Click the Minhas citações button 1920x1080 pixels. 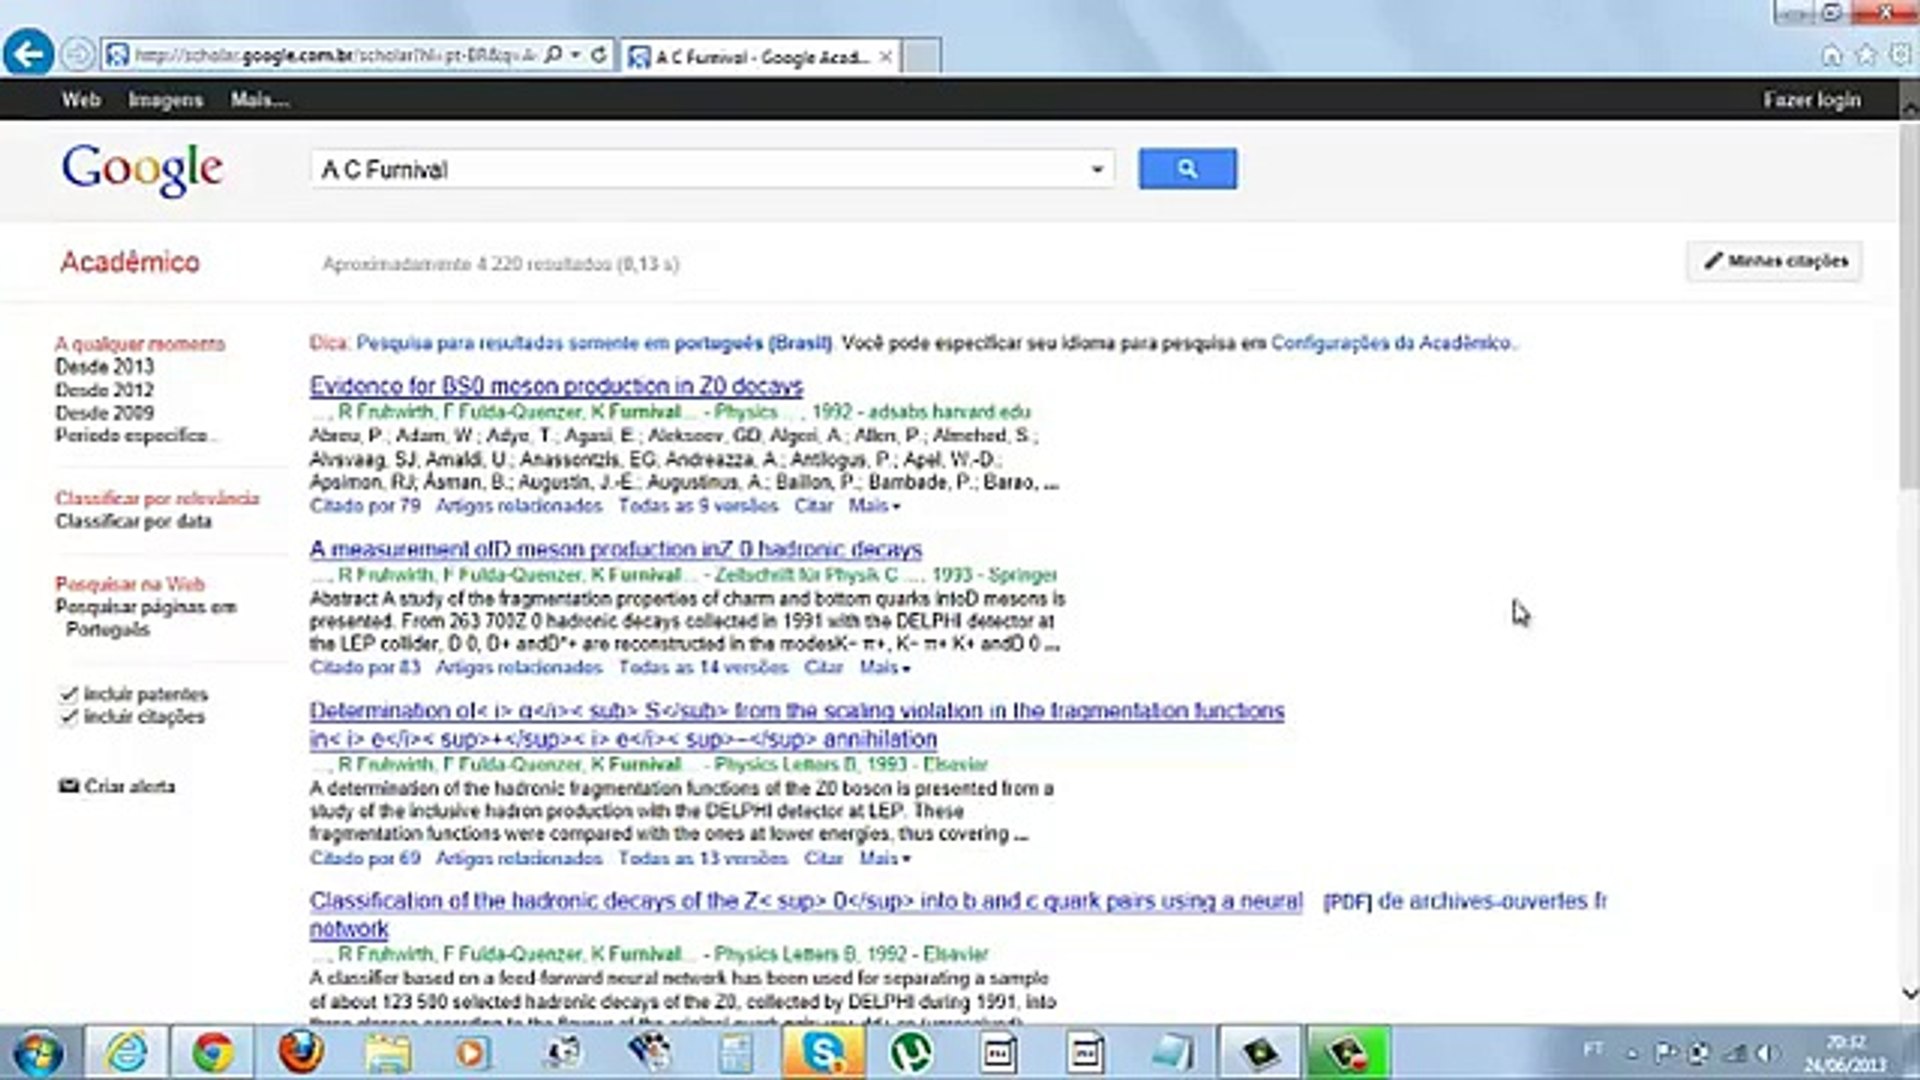point(1775,261)
